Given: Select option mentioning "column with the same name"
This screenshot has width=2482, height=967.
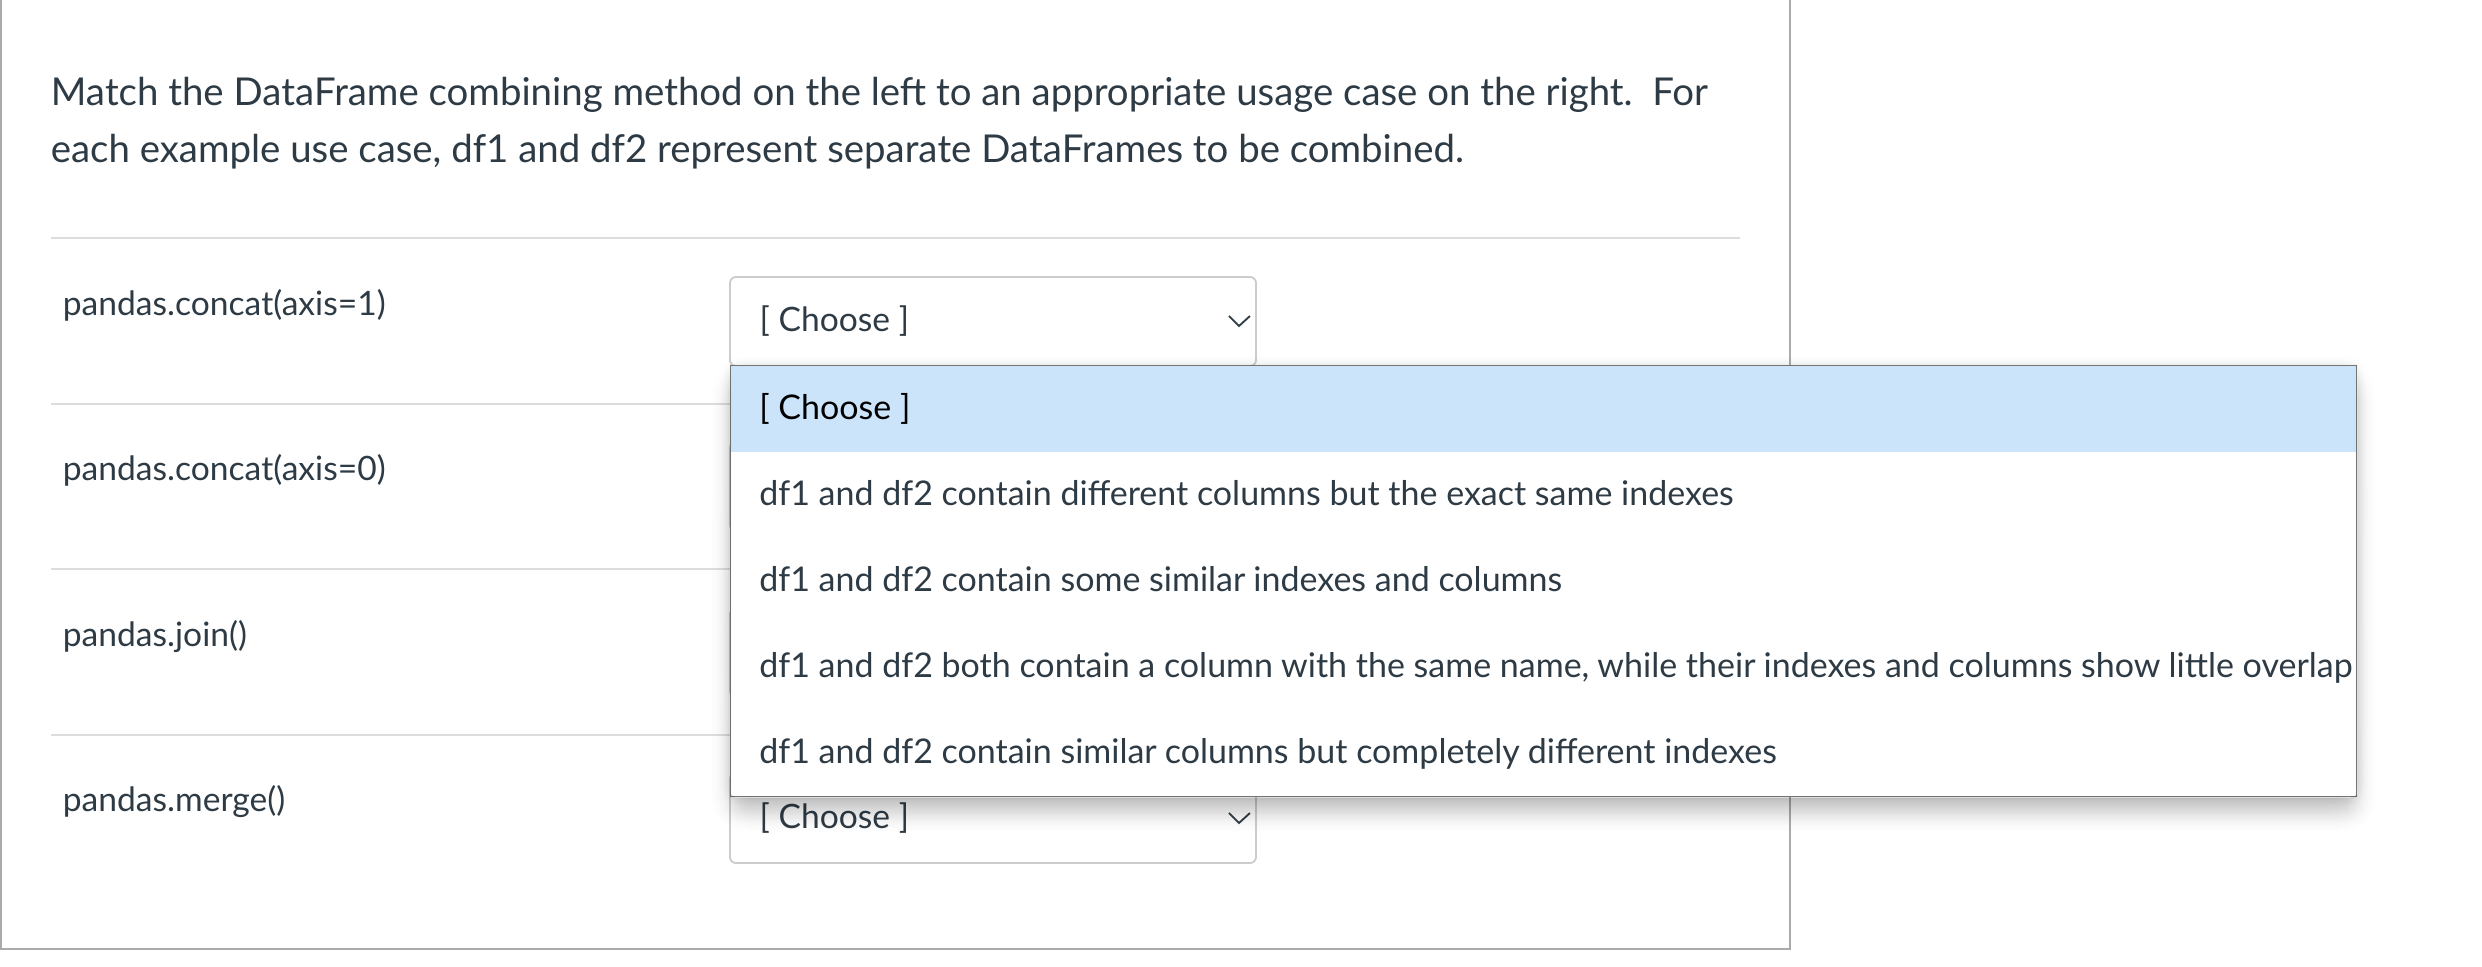Looking at the screenshot, I should (x=1554, y=666).
